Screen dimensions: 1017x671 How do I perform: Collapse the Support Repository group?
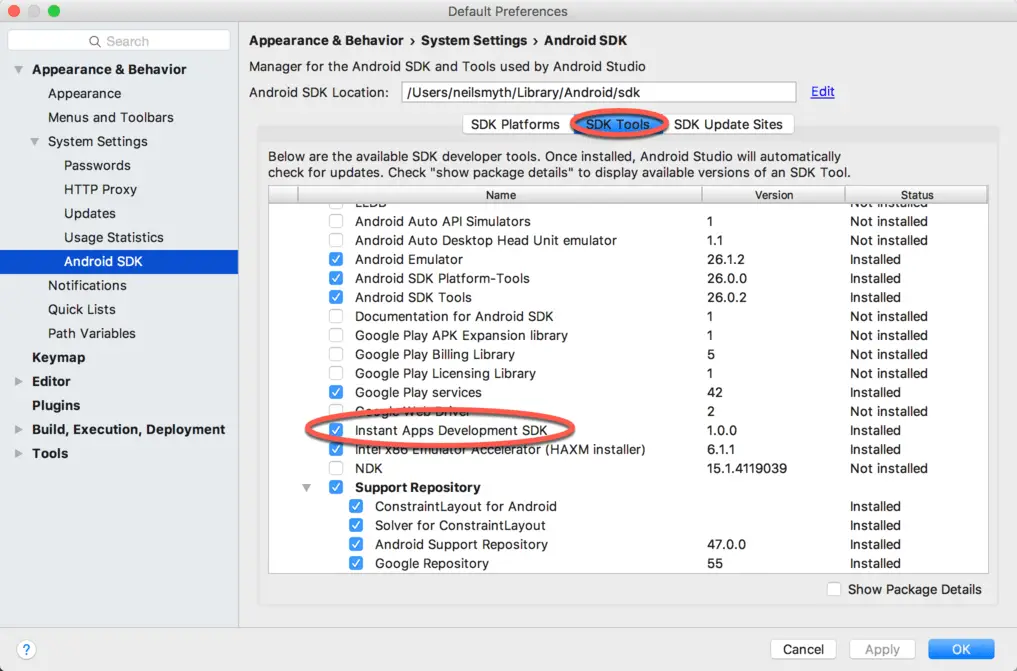click(x=306, y=488)
